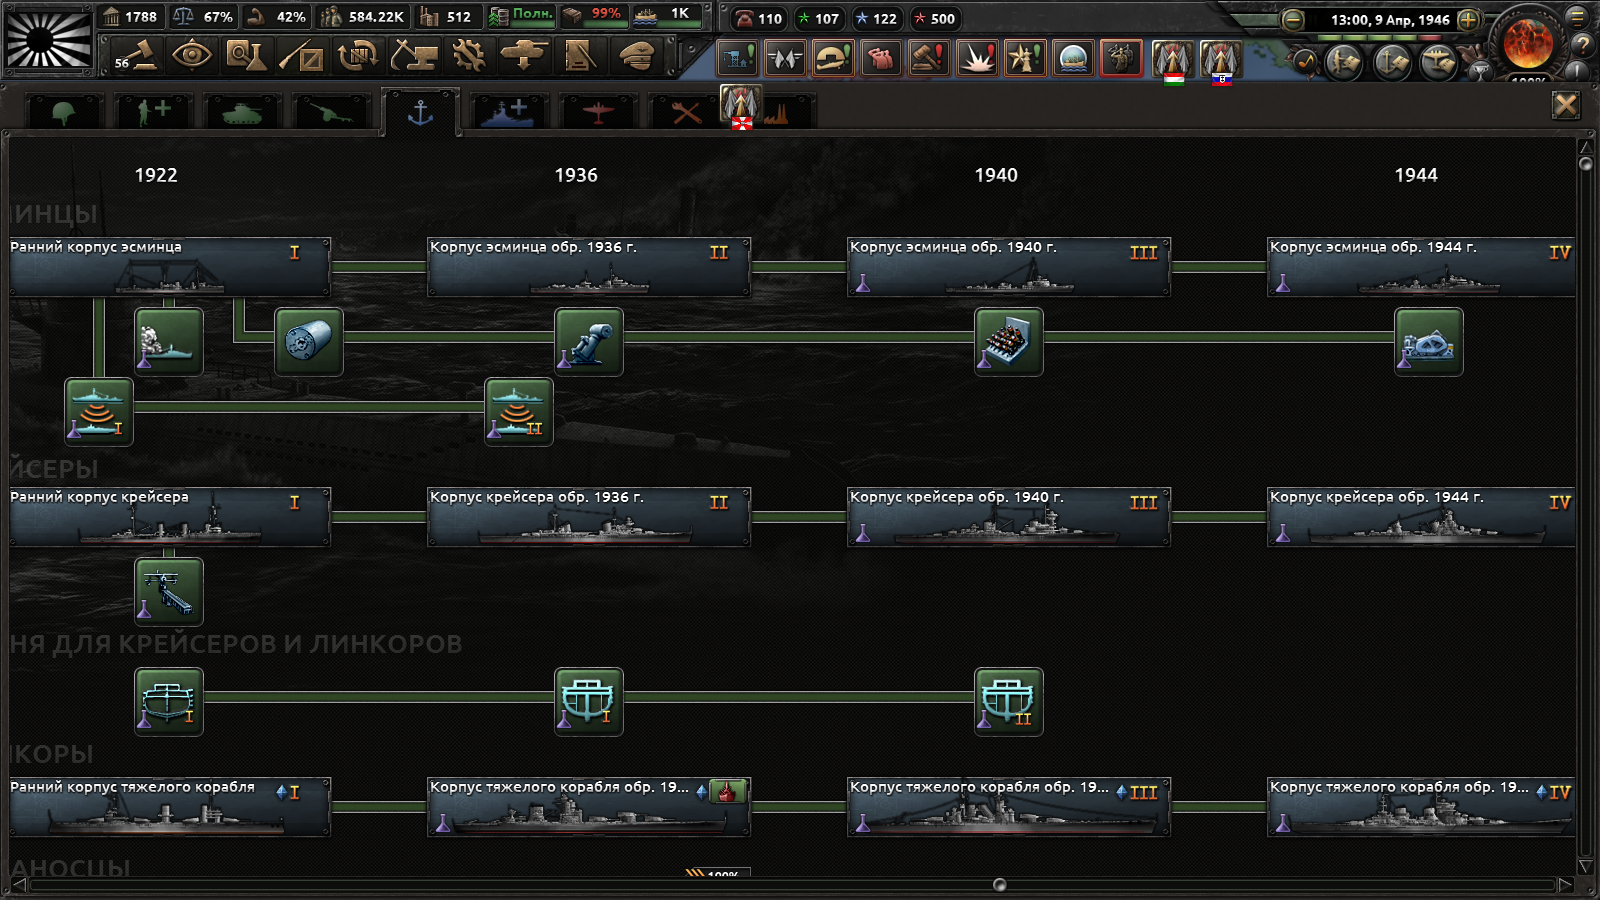Viewport: 1600px width, 900px height.
Task: Open the officer cap menu
Action: 636,55
